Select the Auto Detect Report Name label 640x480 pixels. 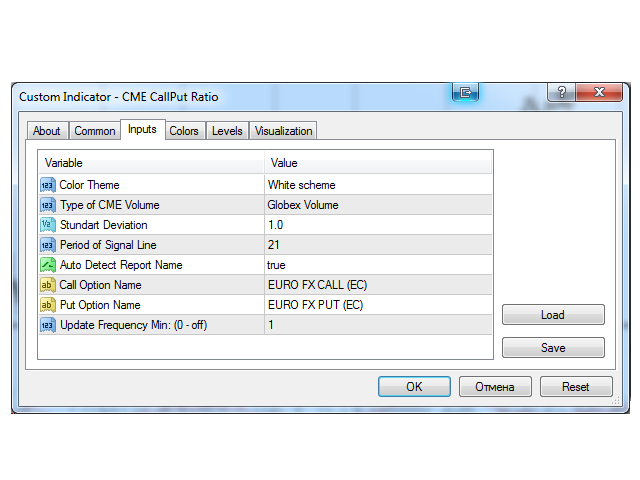click(121, 265)
